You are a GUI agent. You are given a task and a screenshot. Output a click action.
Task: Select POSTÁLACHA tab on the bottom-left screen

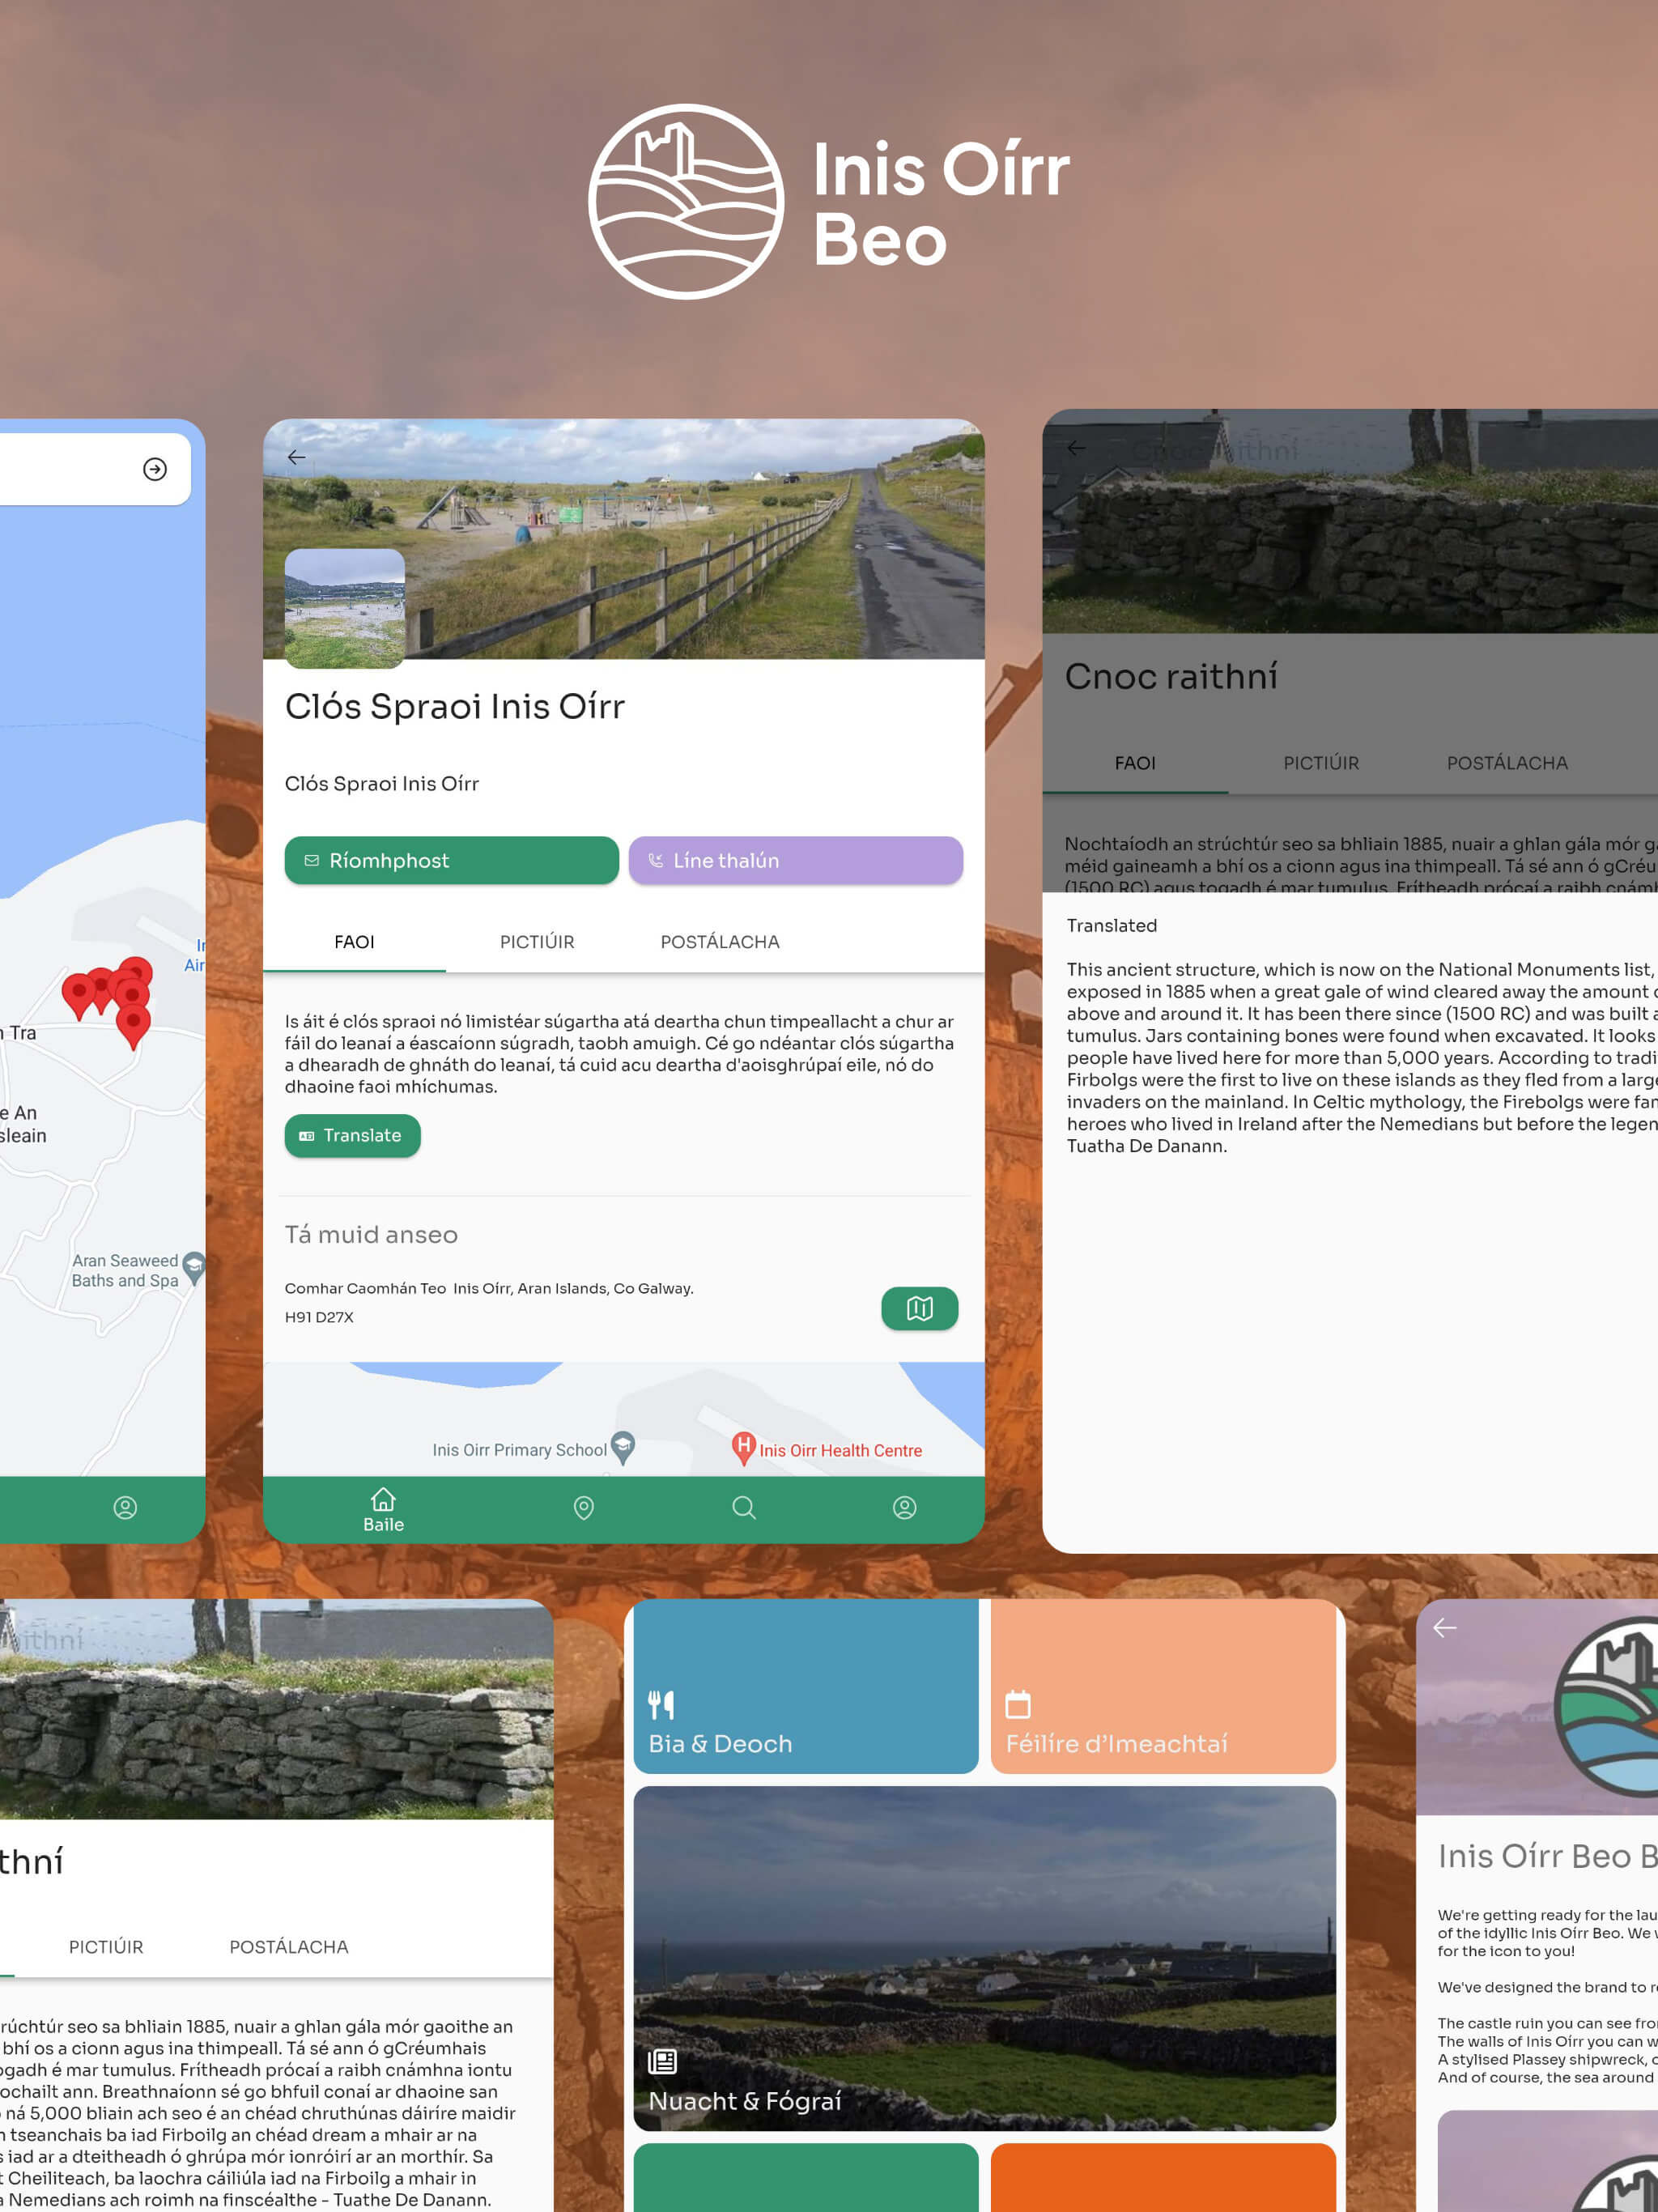coord(289,1947)
